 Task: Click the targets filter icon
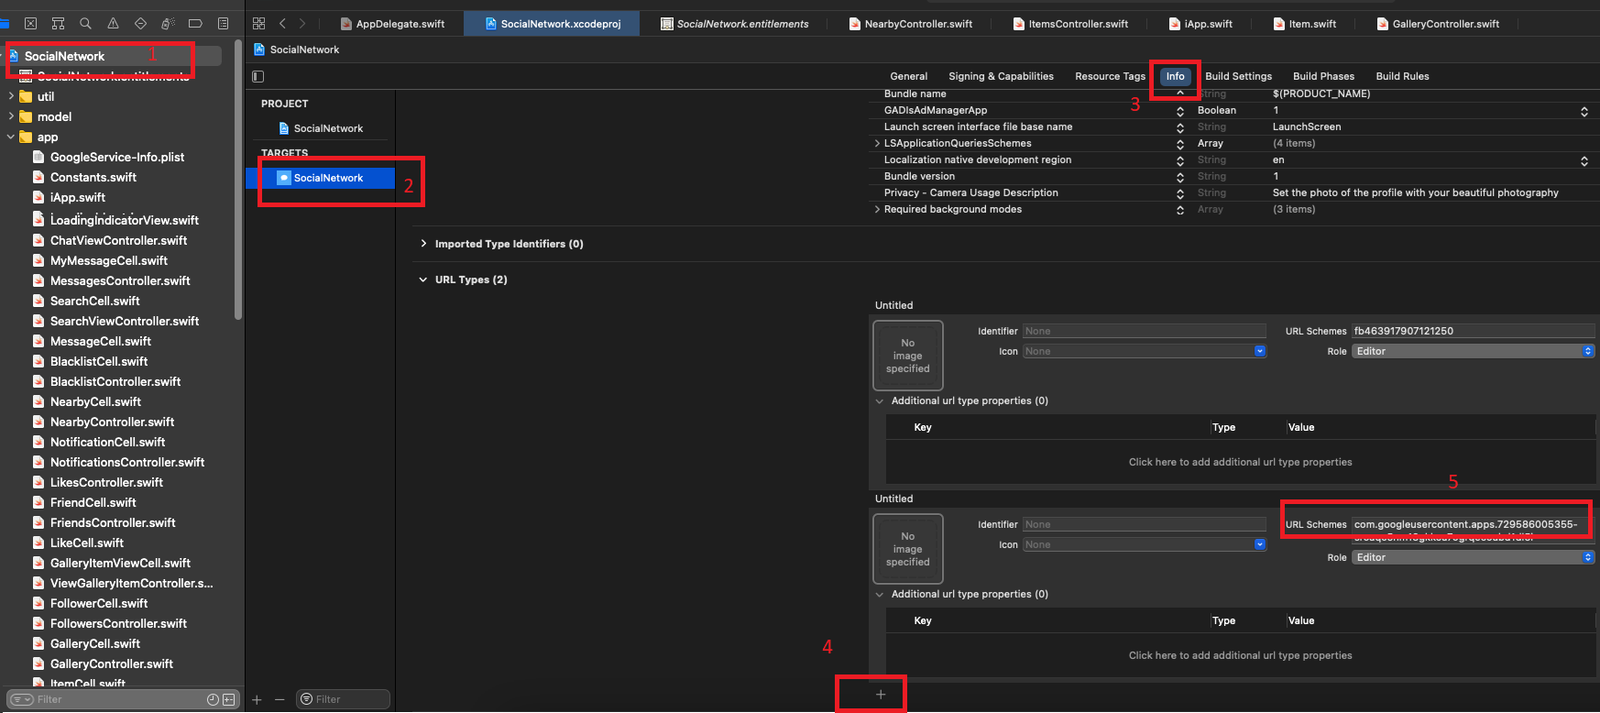pos(307,699)
